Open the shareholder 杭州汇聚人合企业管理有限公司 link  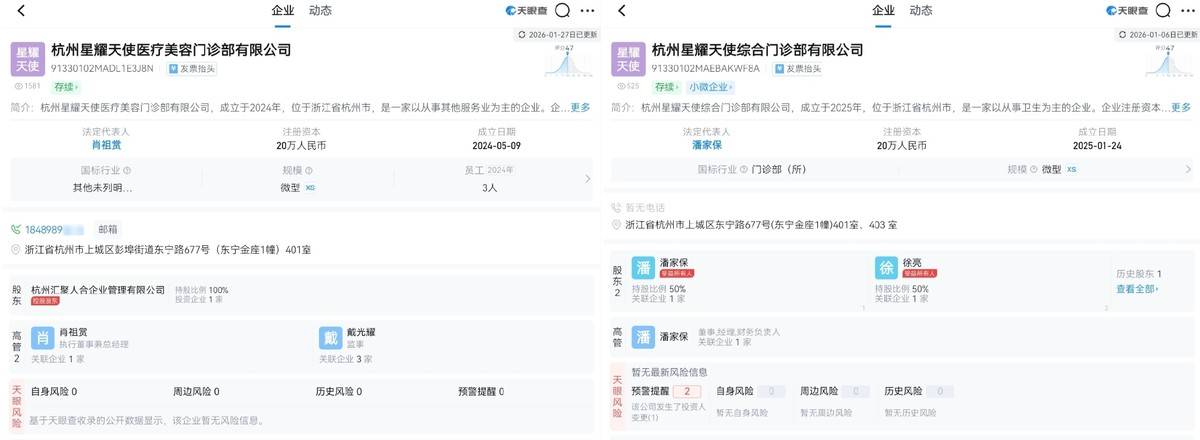(x=98, y=290)
